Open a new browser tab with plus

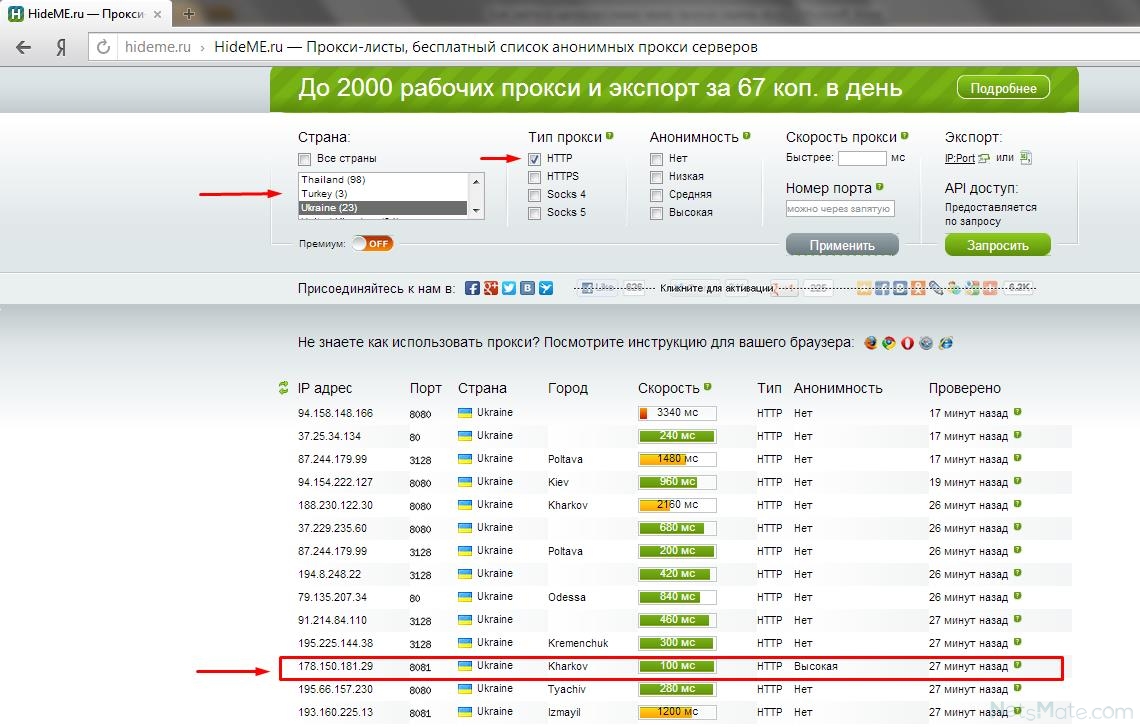189,14
